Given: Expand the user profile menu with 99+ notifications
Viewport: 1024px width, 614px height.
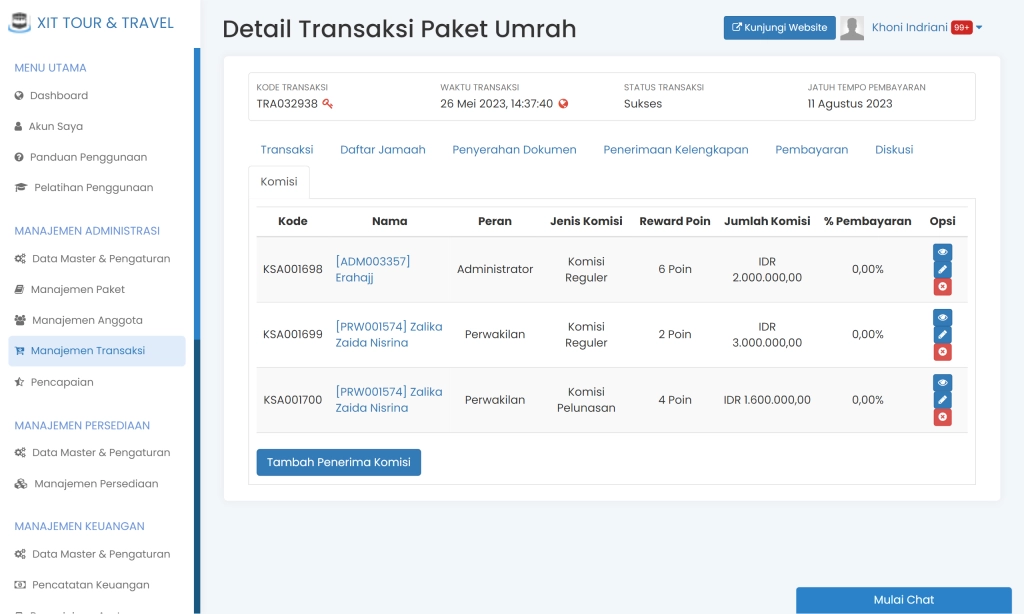Looking at the screenshot, I should point(918,27).
